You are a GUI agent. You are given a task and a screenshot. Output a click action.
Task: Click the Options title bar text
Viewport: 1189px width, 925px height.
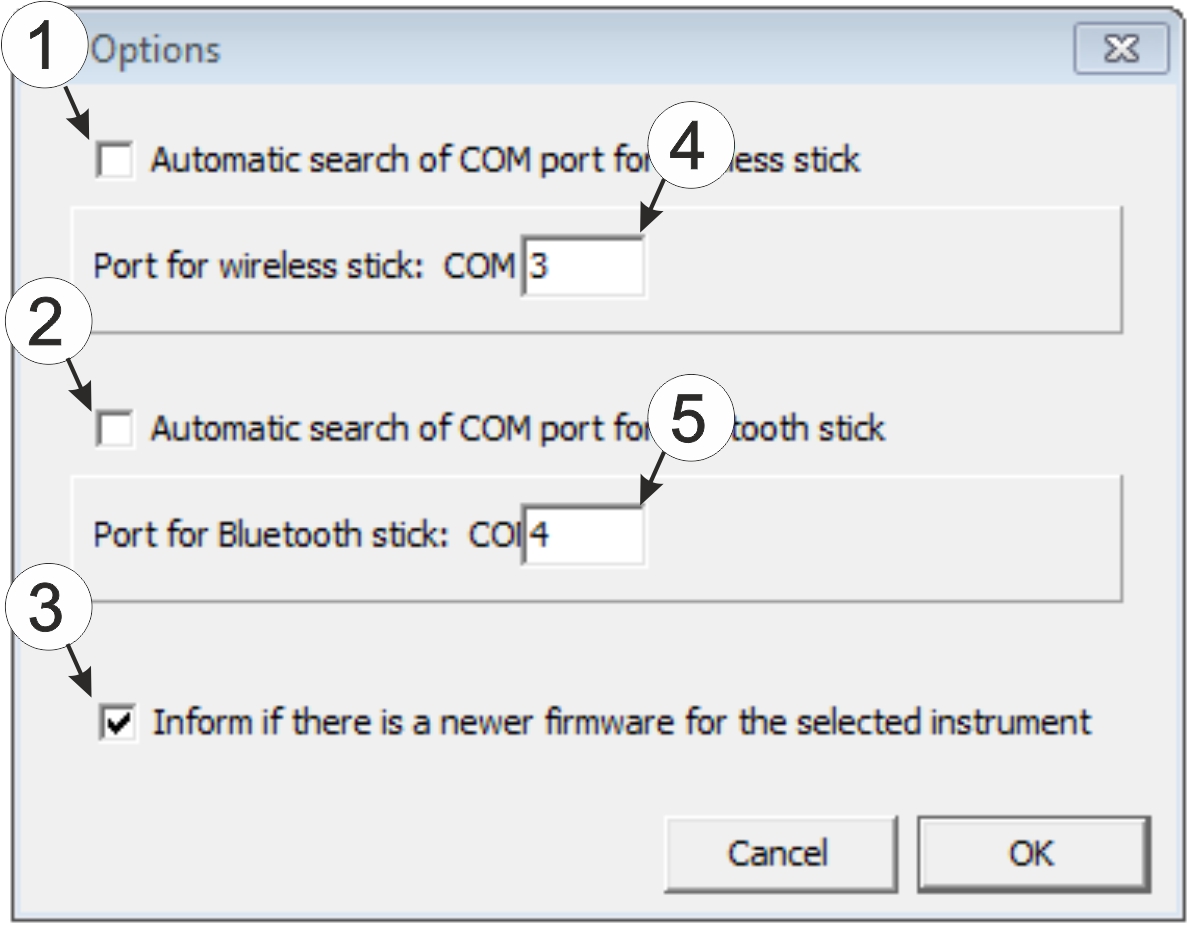pos(157,50)
